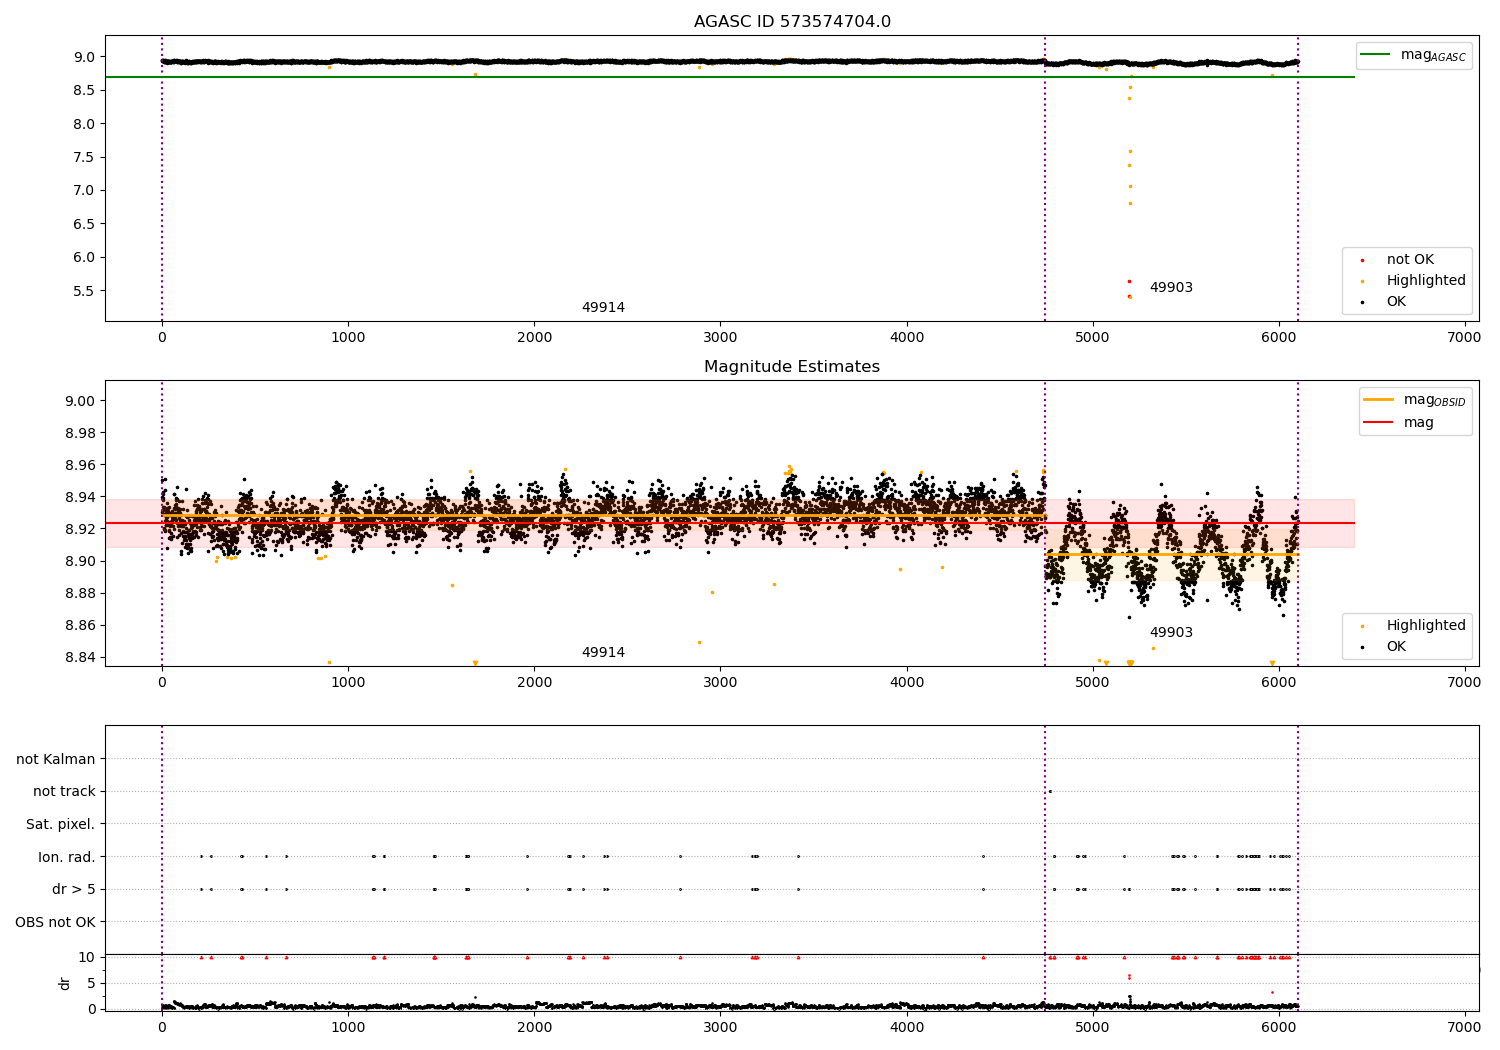
Task: Click the red 'mag' legend entry in middle plot
Action: [x=1399, y=423]
